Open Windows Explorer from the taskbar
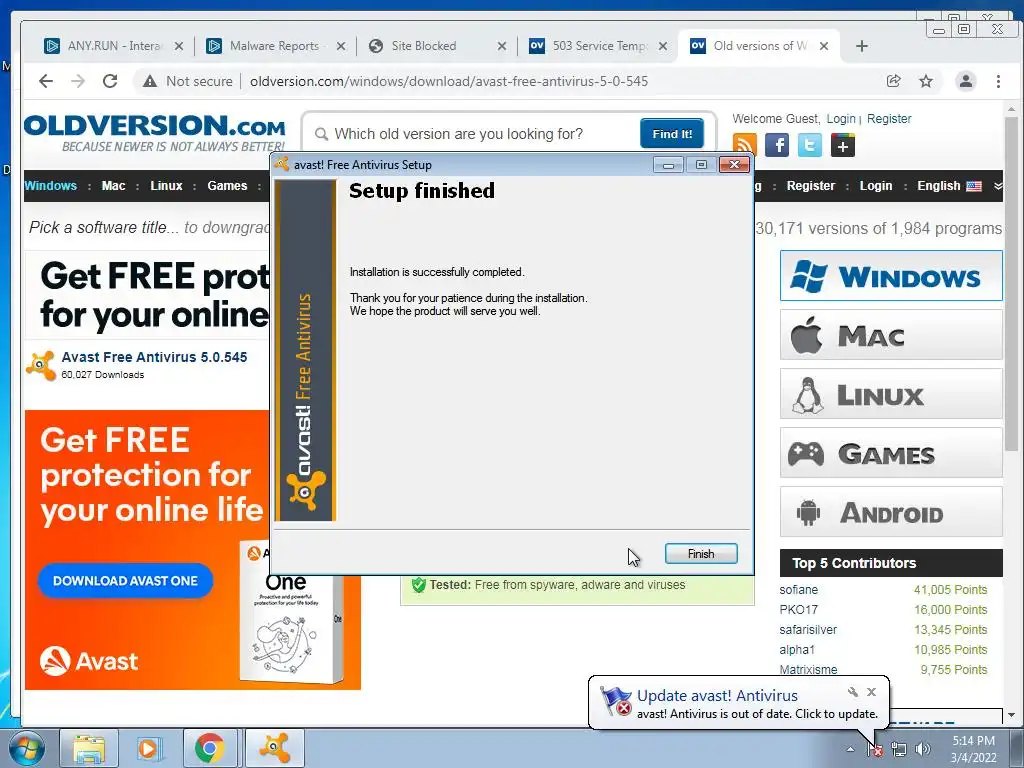Screen dimensions: 1024x768 (89, 748)
